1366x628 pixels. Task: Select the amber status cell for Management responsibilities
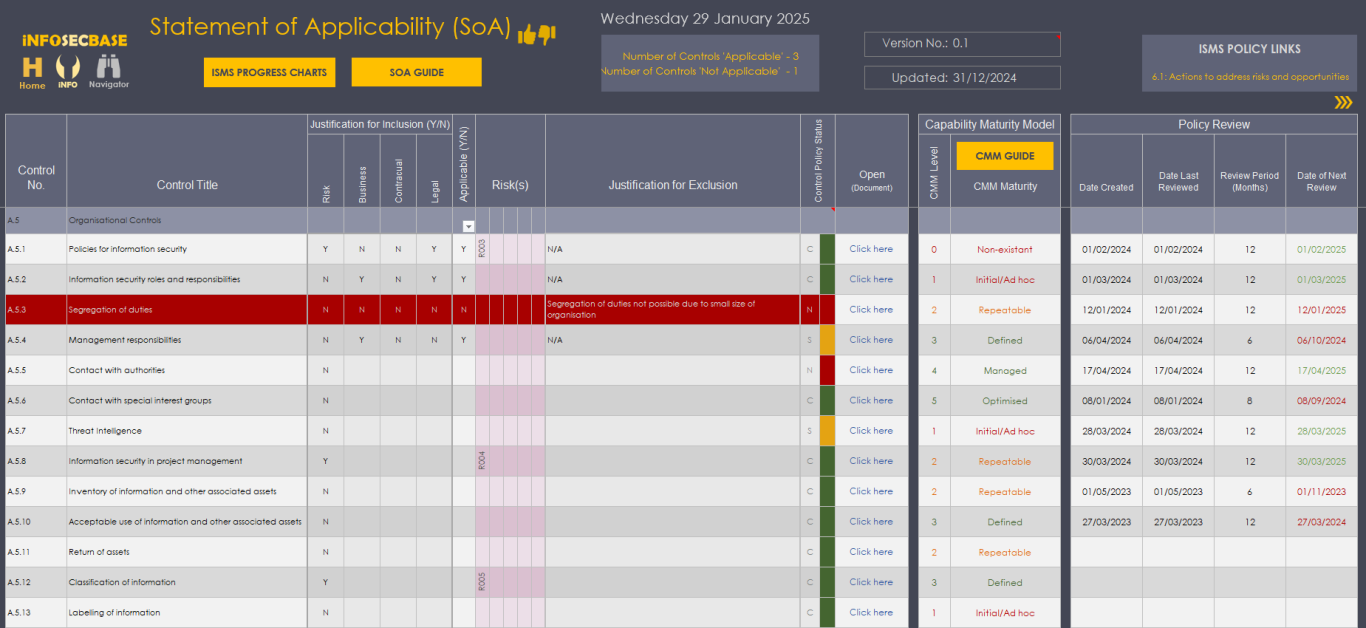(827, 340)
